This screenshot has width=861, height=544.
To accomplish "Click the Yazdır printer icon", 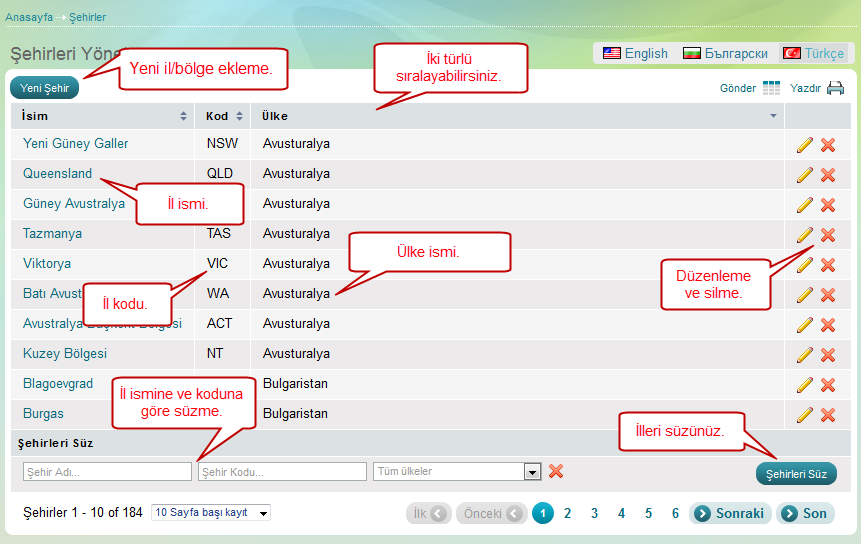I will coord(835,88).
